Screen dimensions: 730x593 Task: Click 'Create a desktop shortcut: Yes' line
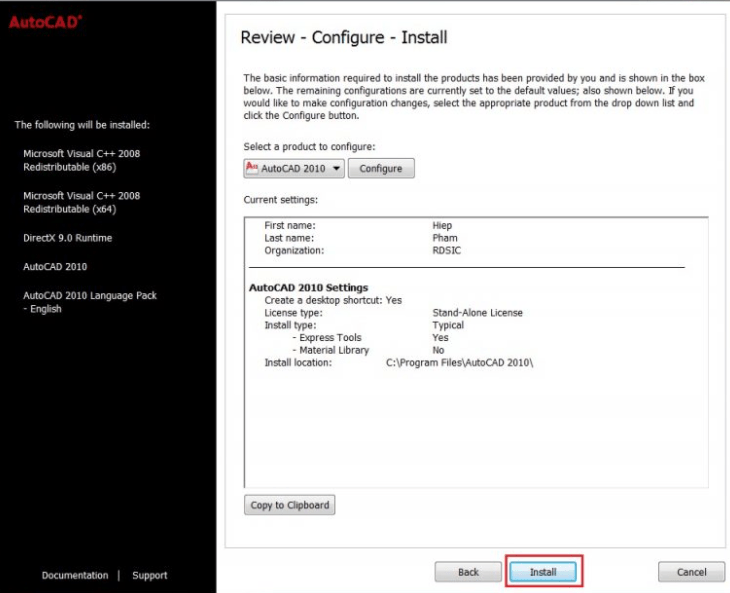(x=333, y=300)
